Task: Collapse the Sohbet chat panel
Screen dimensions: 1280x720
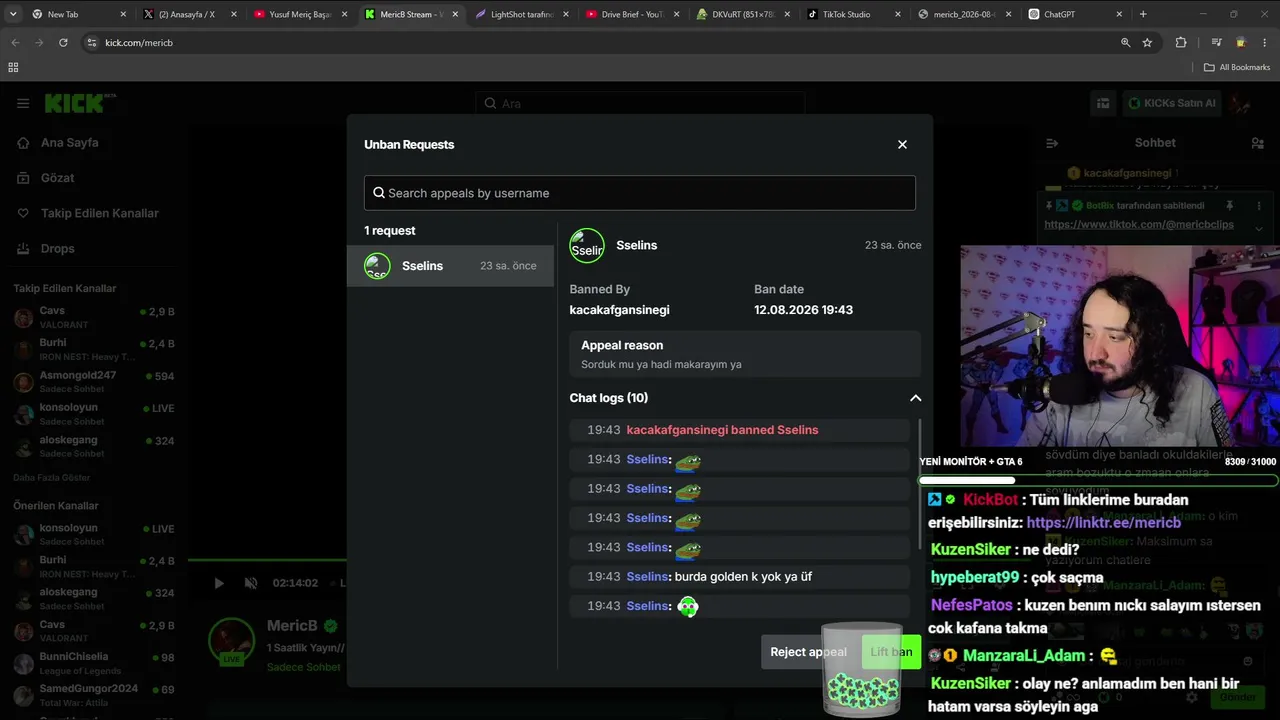Action: [x=1052, y=143]
